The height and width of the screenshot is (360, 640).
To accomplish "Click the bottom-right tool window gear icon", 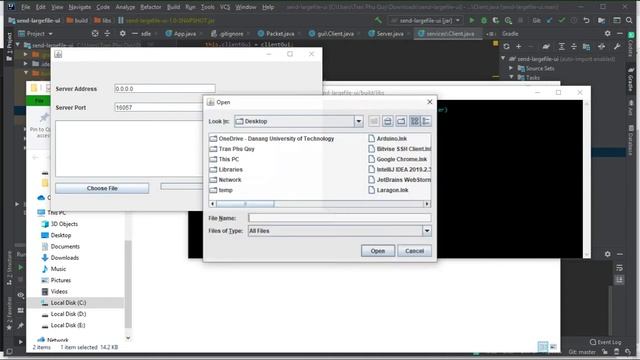I will coord(608,254).
